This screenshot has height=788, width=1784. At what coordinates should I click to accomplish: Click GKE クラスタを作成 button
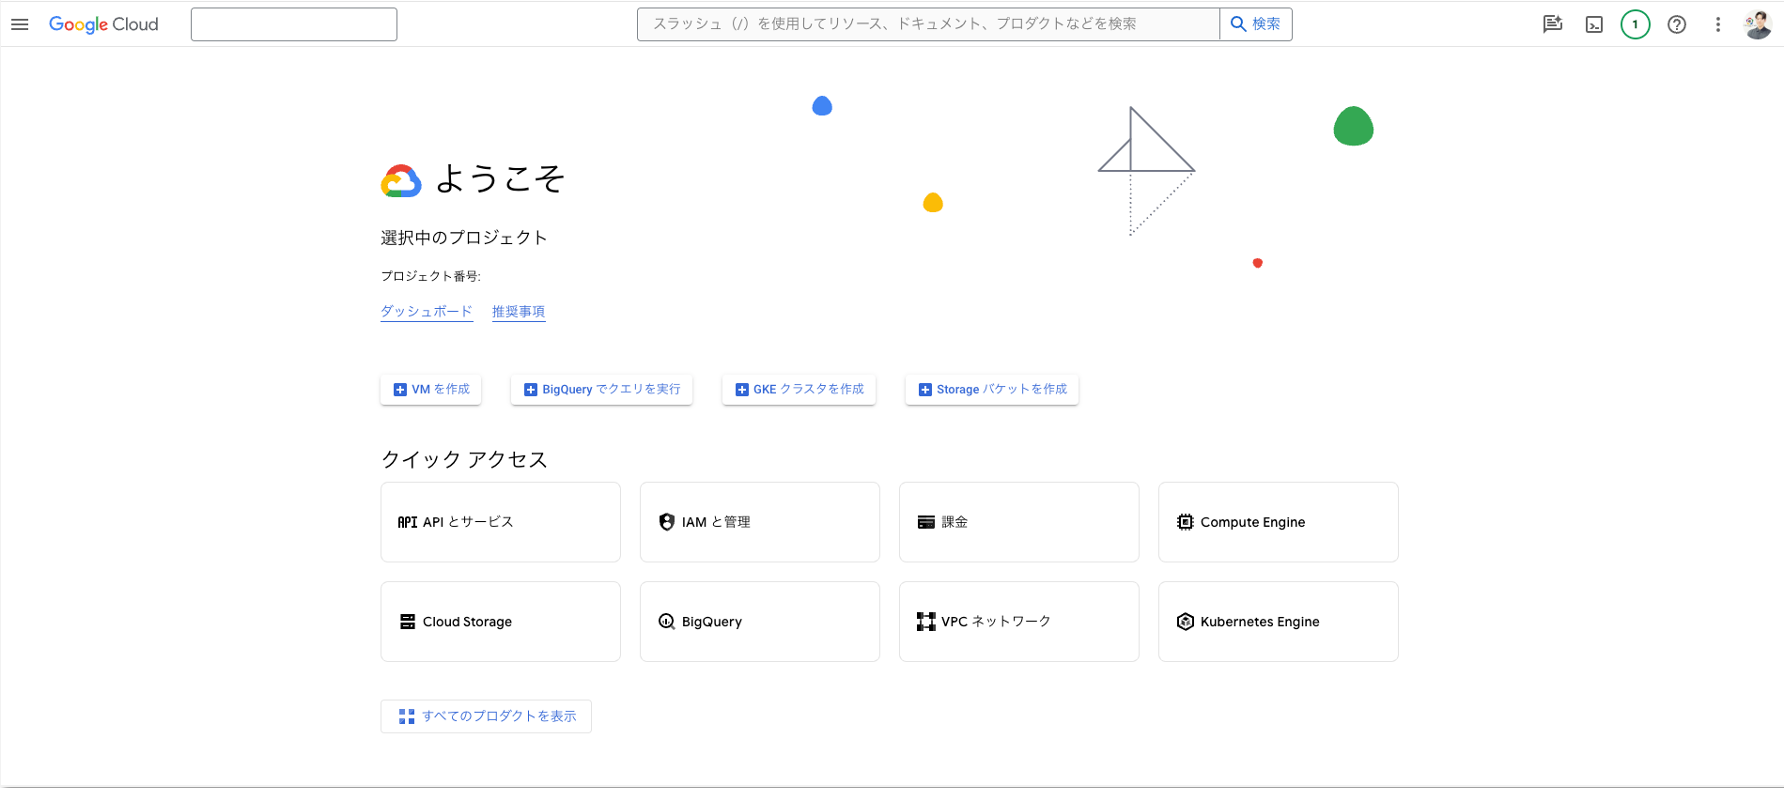pyautogui.click(x=798, y=389)
